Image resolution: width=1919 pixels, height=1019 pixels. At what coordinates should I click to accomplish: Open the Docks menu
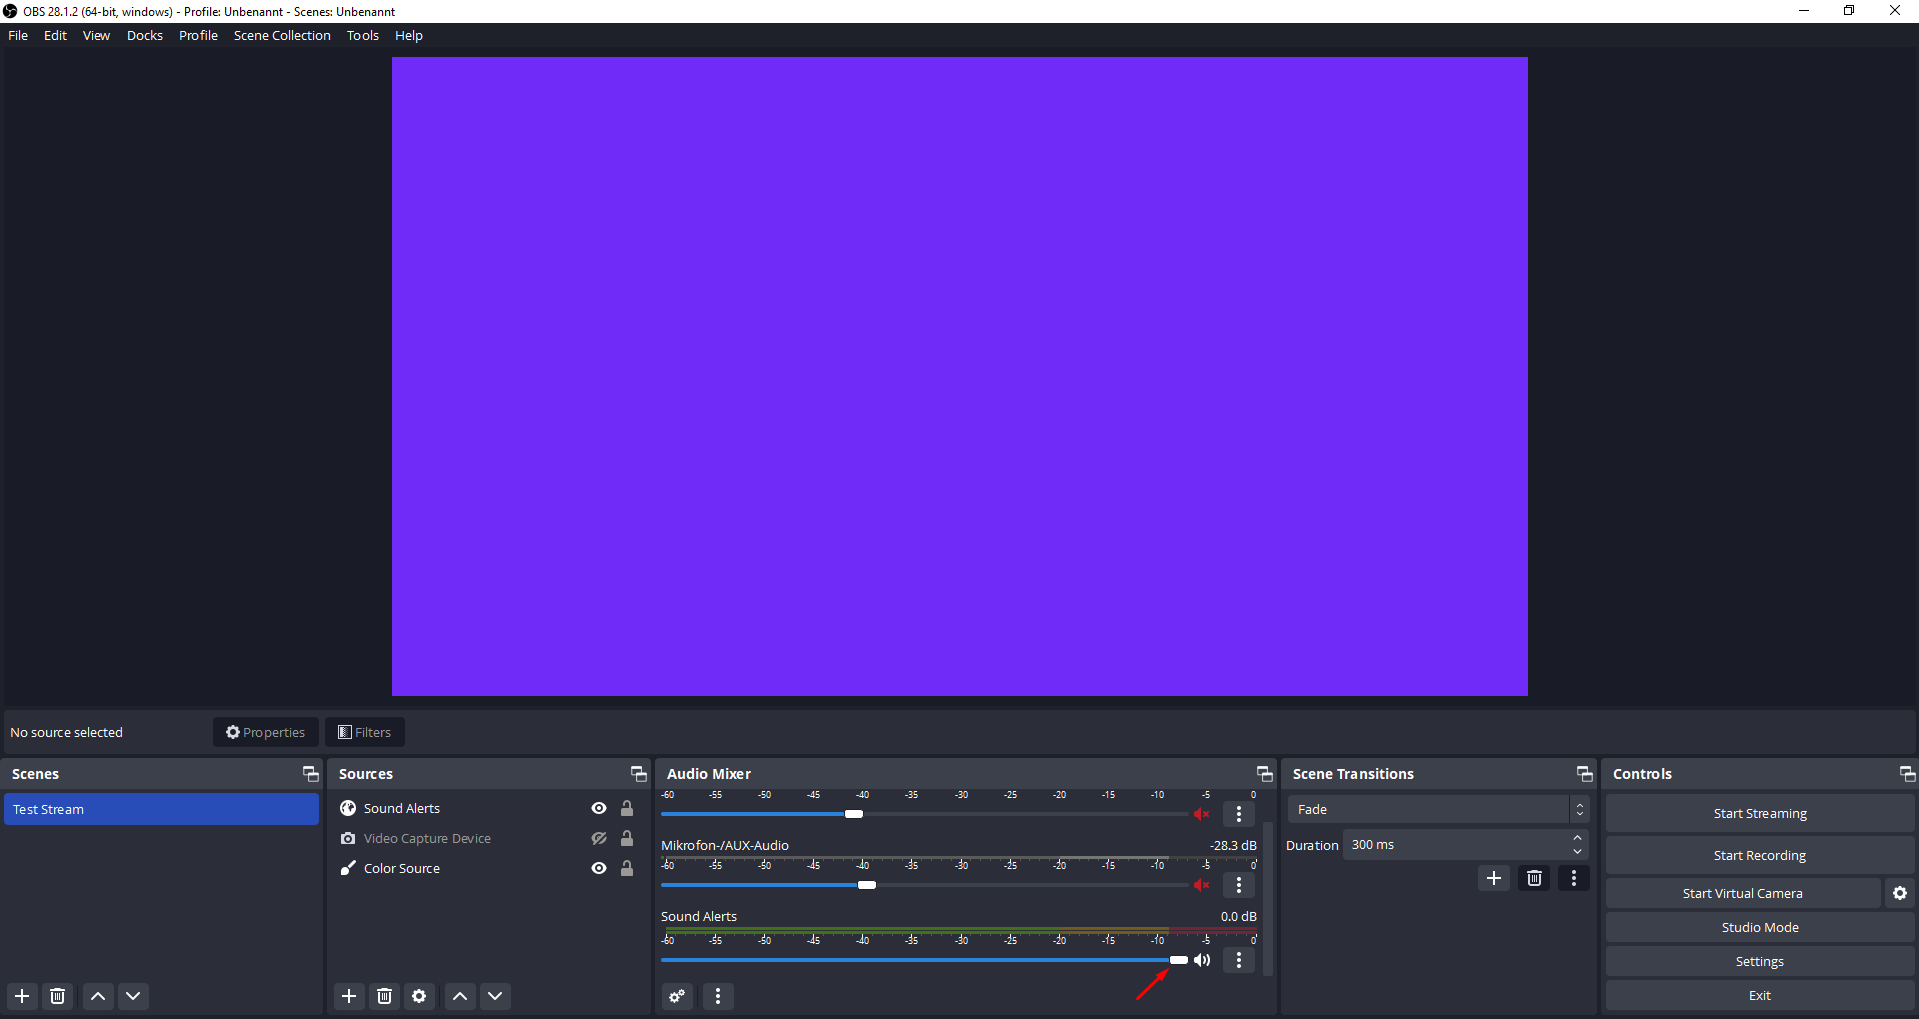click(145, 35)
